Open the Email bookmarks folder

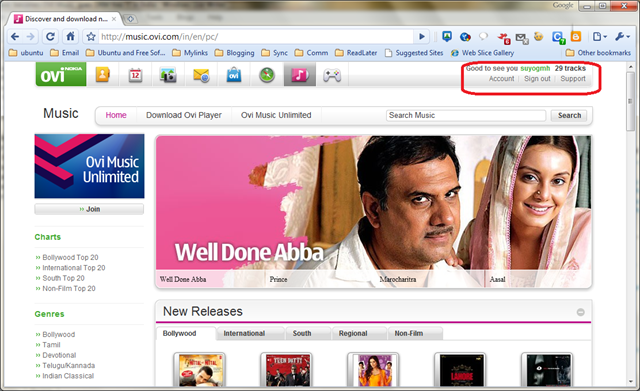64,53
